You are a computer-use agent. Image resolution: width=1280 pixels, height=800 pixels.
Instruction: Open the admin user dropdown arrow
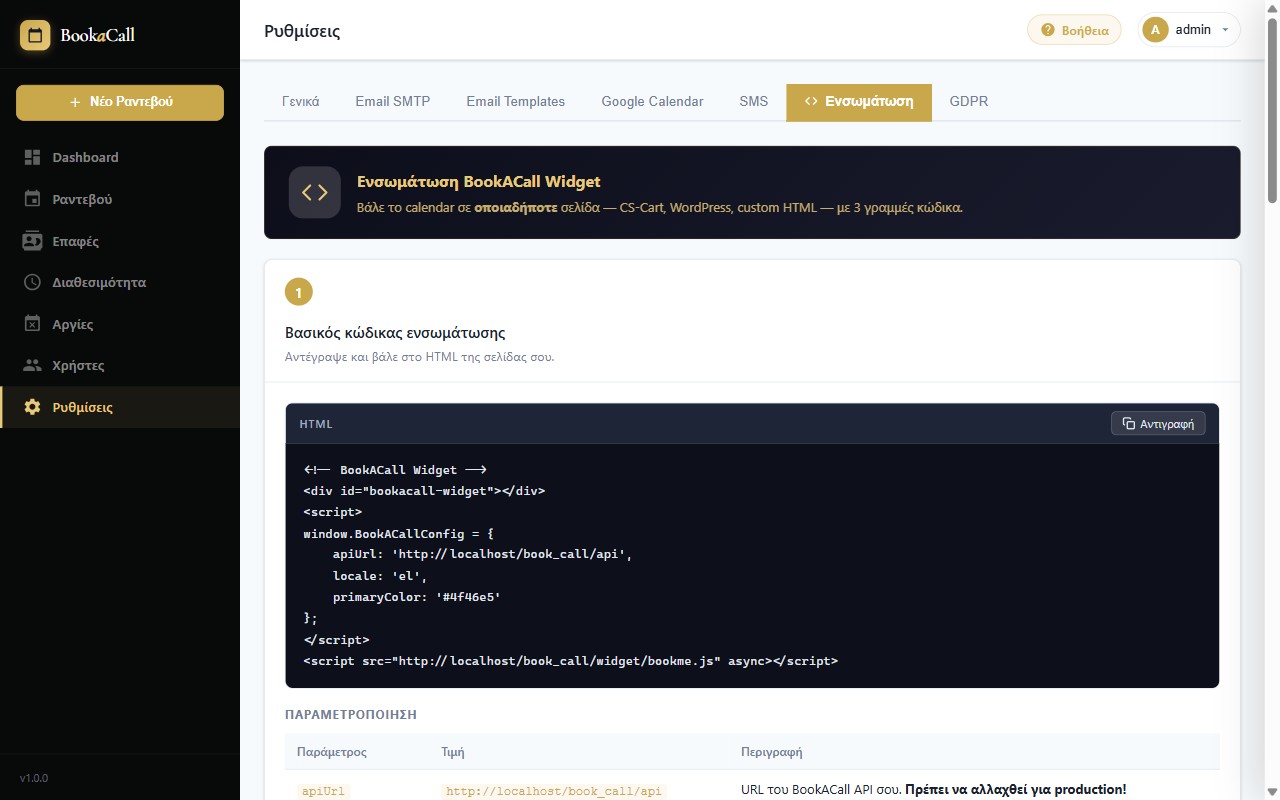click(1225, 30)
